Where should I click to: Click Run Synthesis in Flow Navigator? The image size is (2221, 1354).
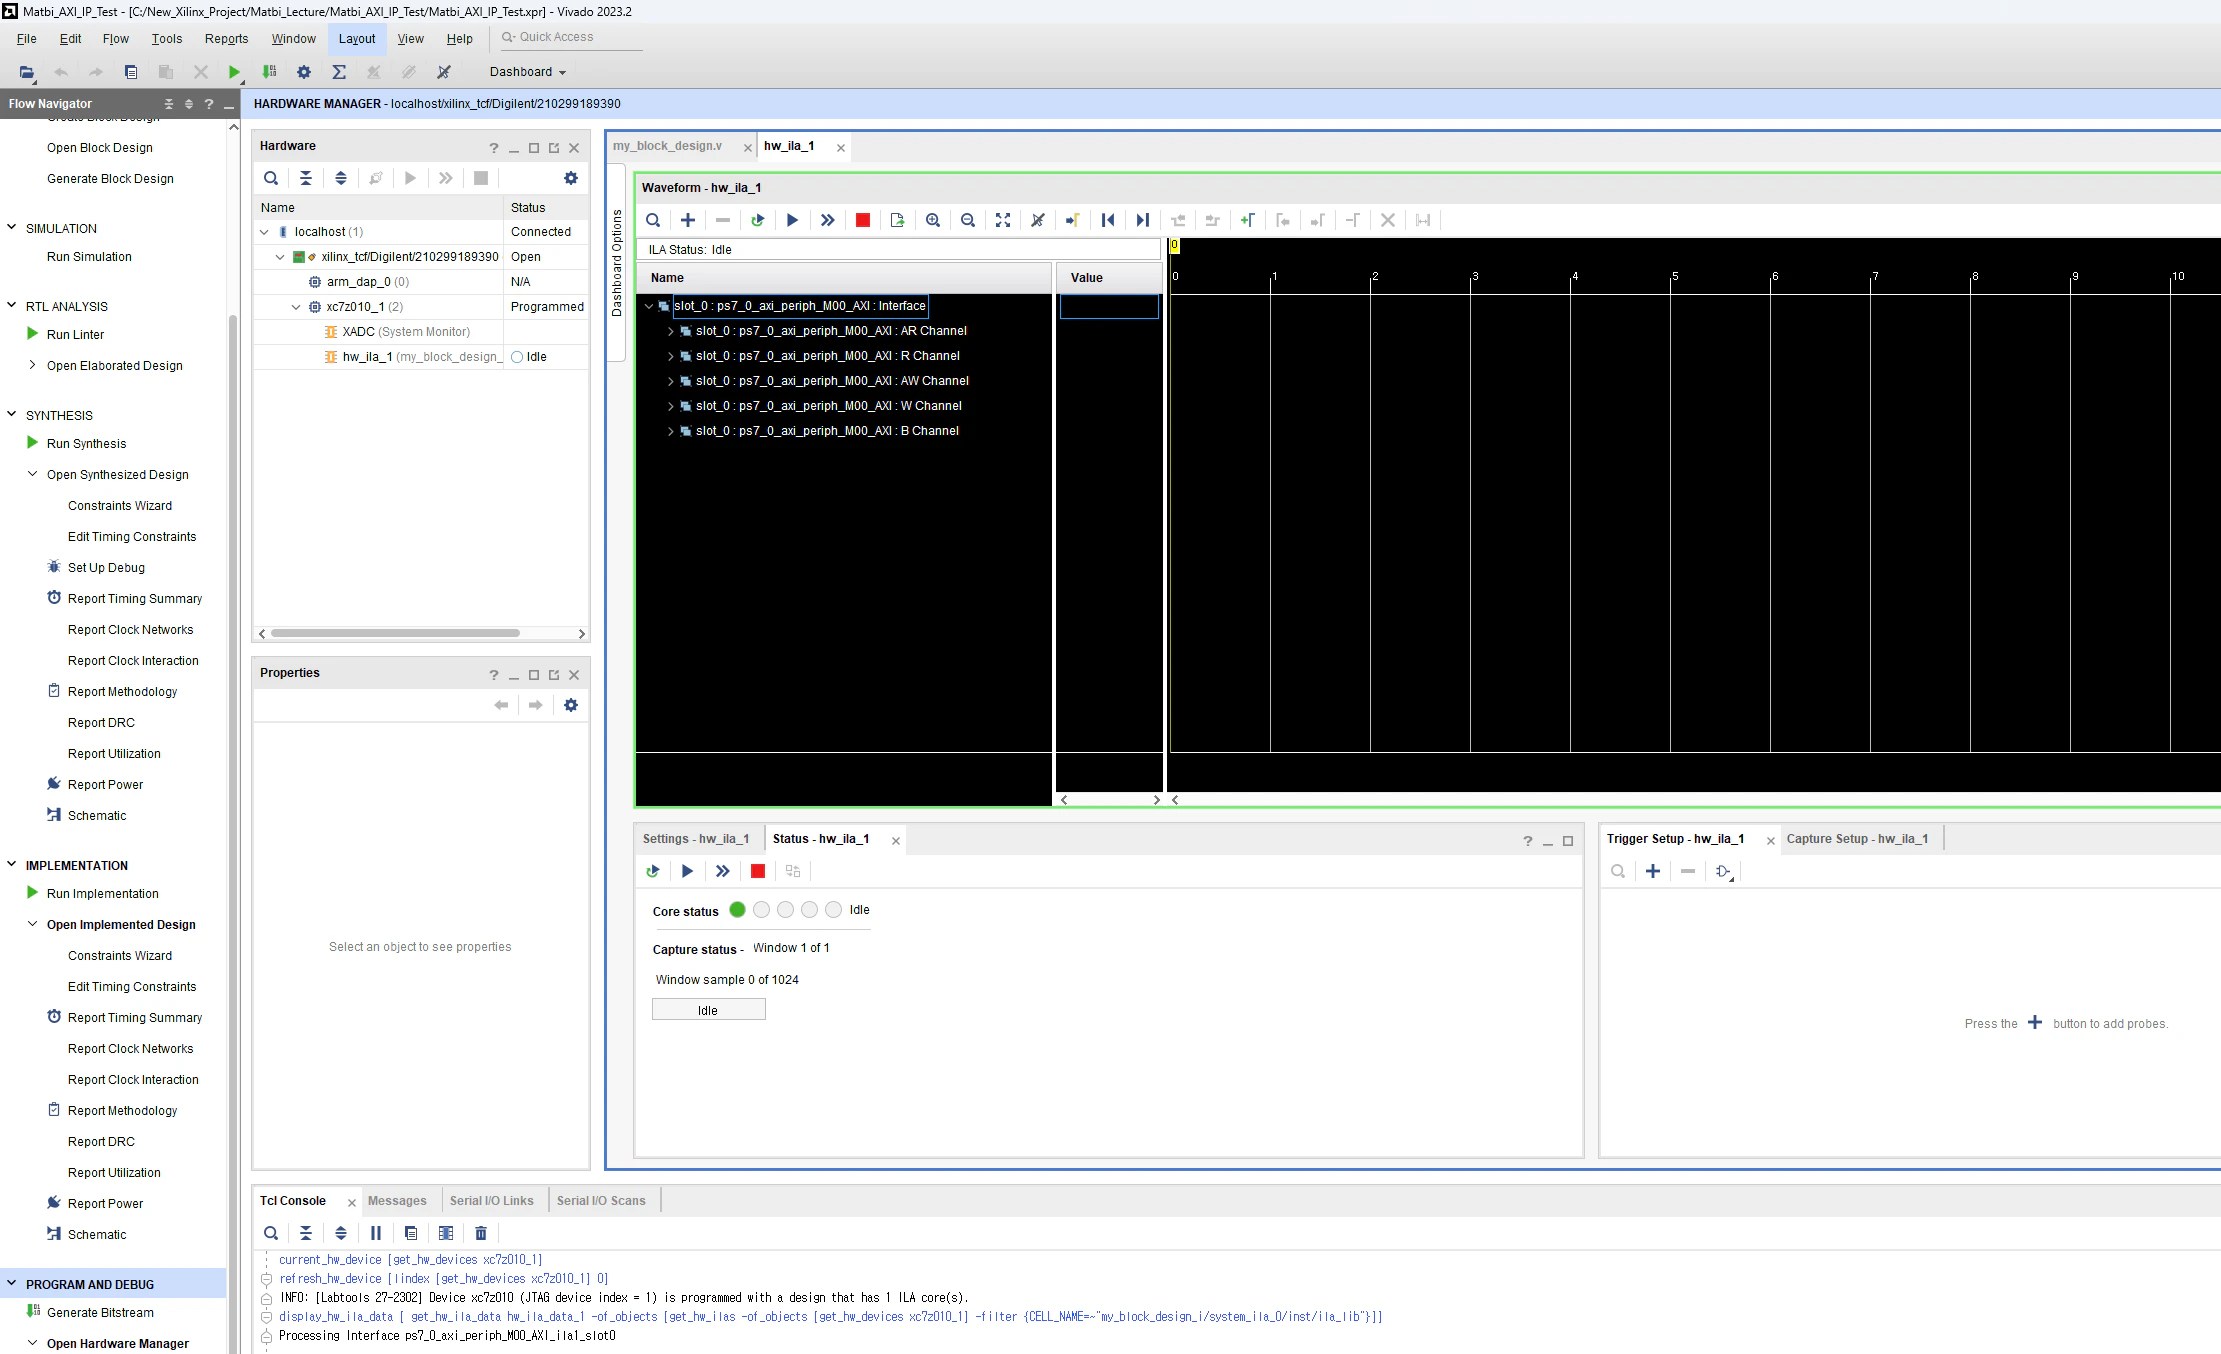point(86,444)
